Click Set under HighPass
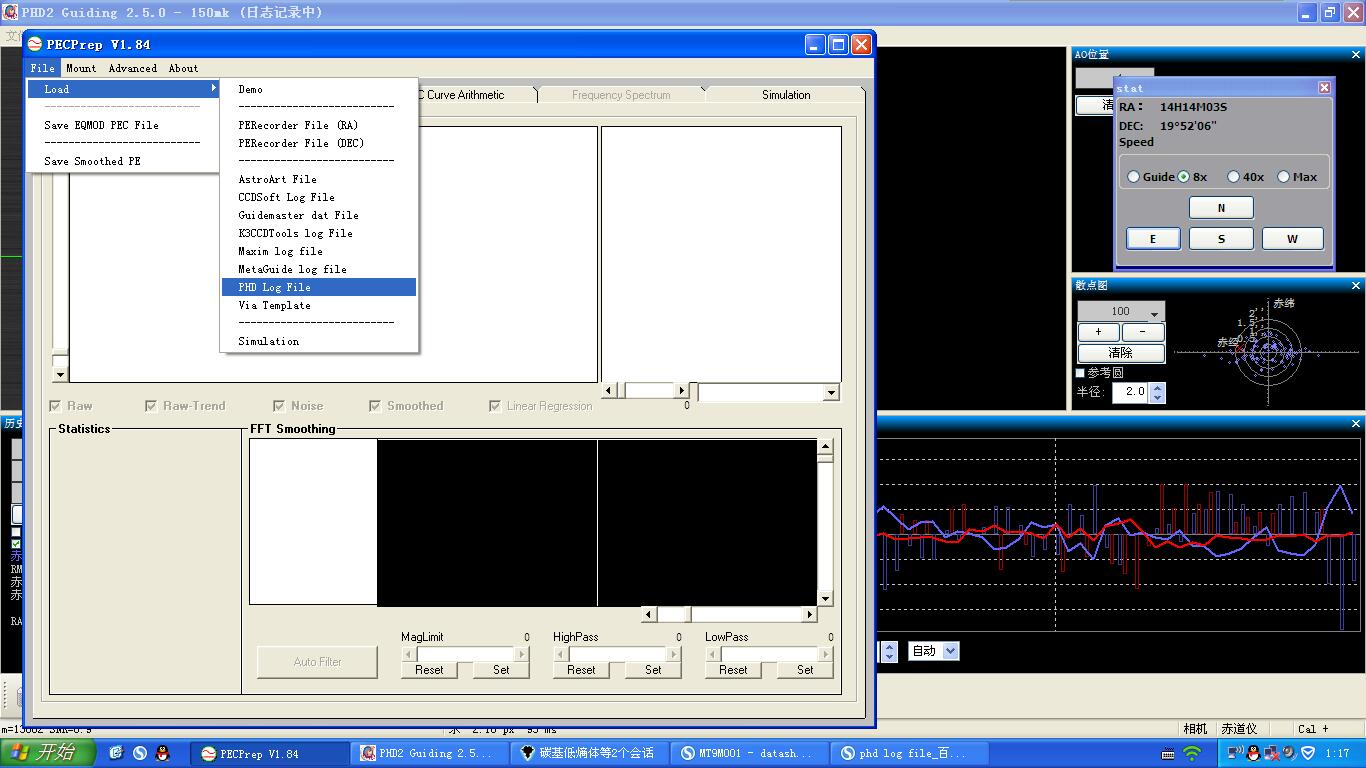 653,670
